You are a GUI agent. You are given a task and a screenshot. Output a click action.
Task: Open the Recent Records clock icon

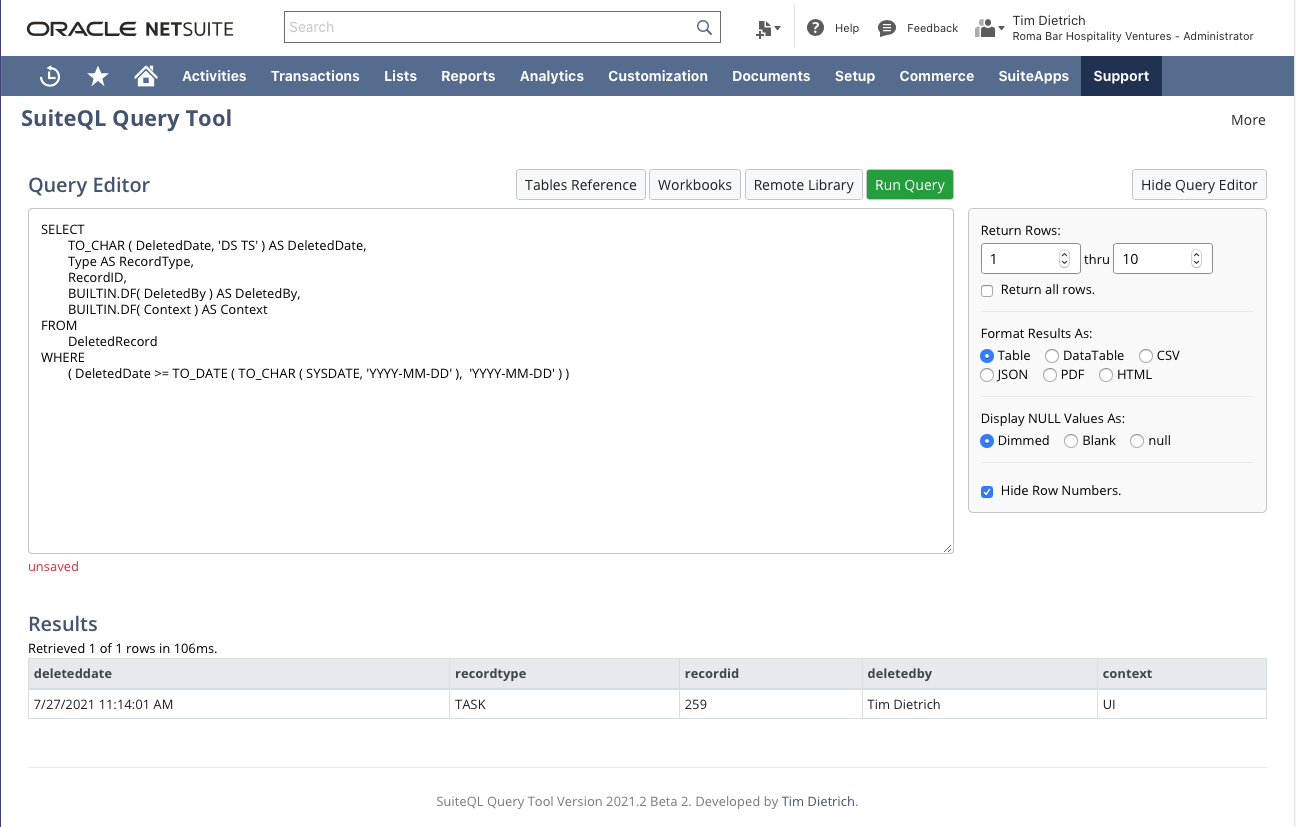point(50,76)
